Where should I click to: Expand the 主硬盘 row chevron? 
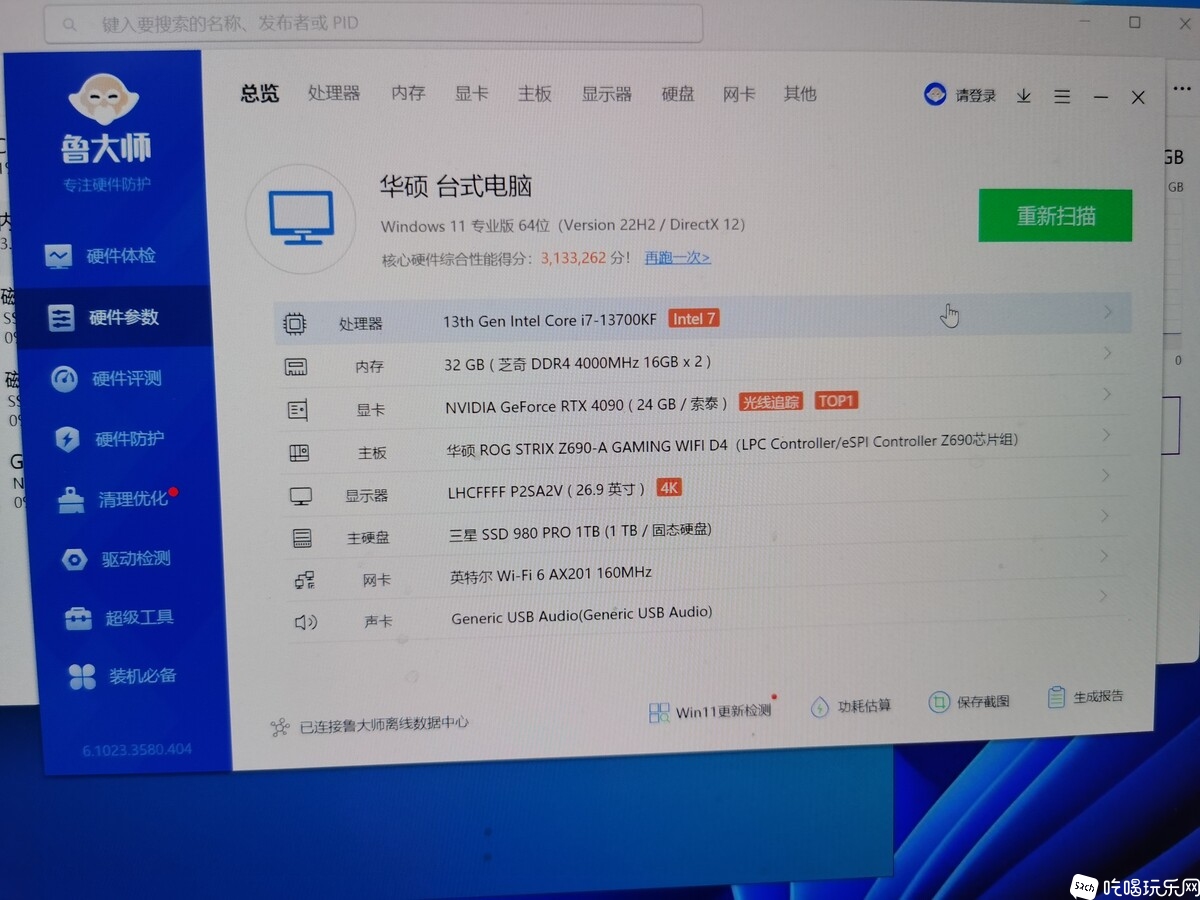click(x=1105, y=516)
